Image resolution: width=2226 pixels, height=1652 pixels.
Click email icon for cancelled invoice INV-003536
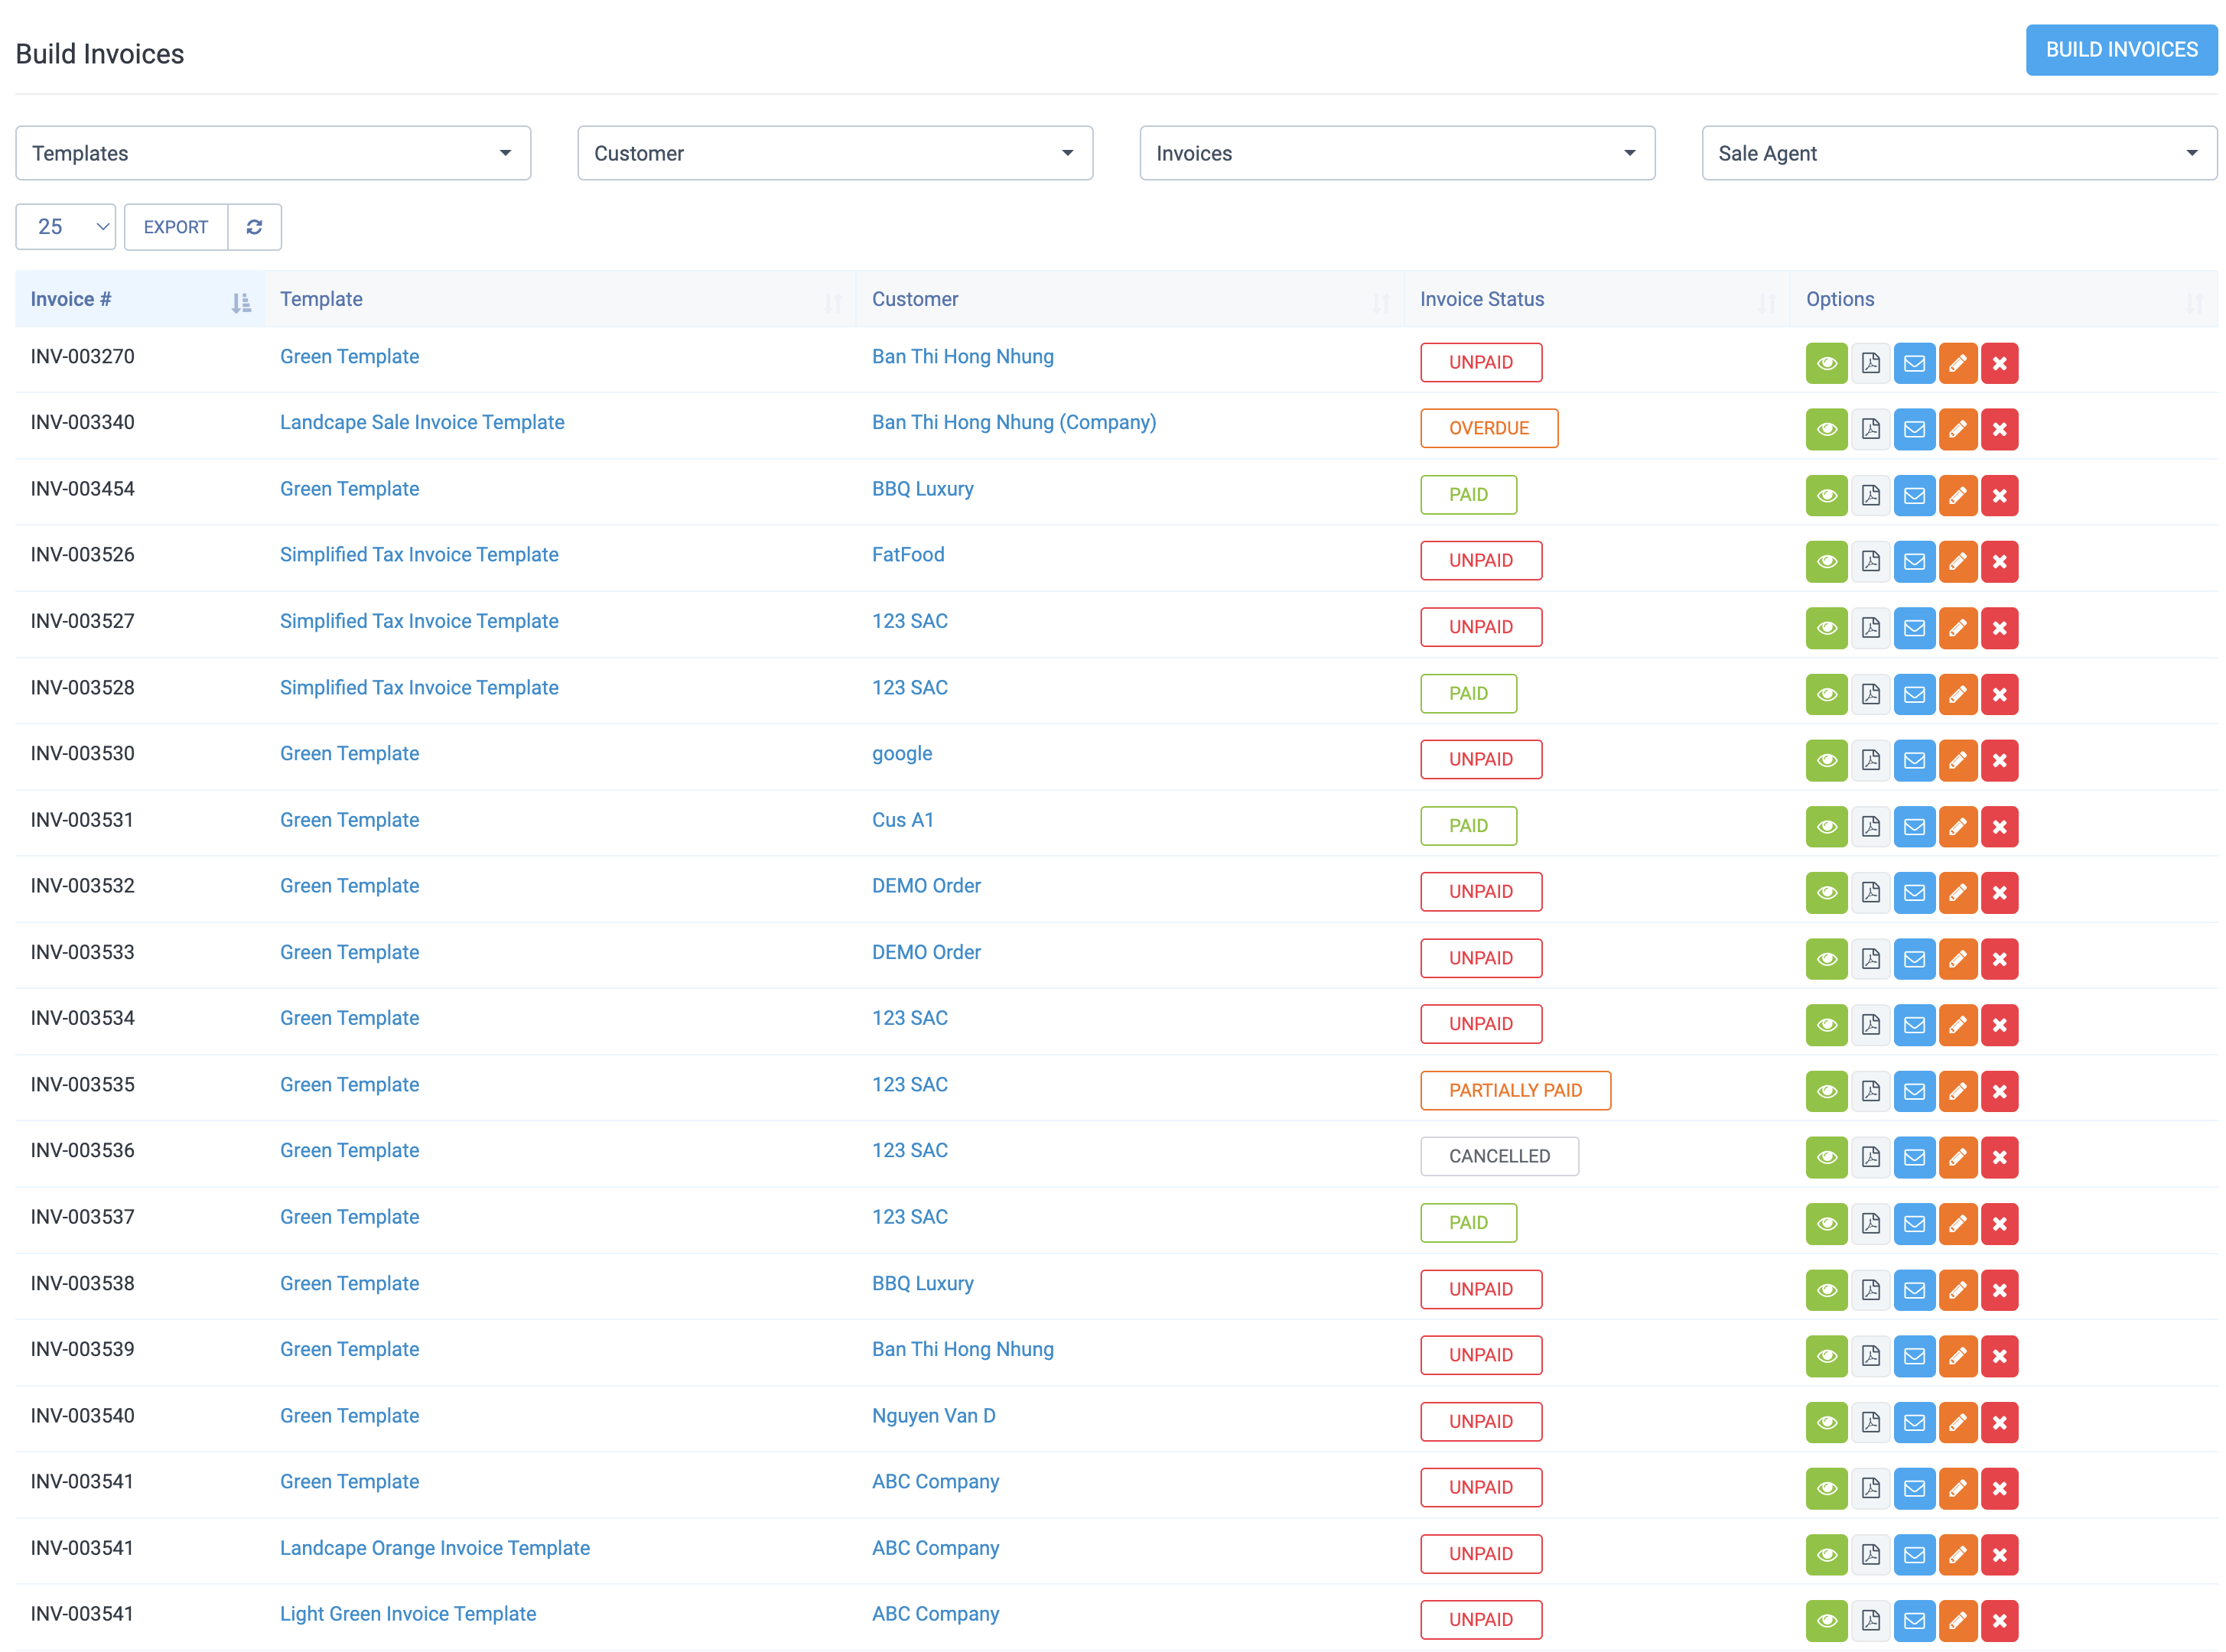coord(1913,1158)
